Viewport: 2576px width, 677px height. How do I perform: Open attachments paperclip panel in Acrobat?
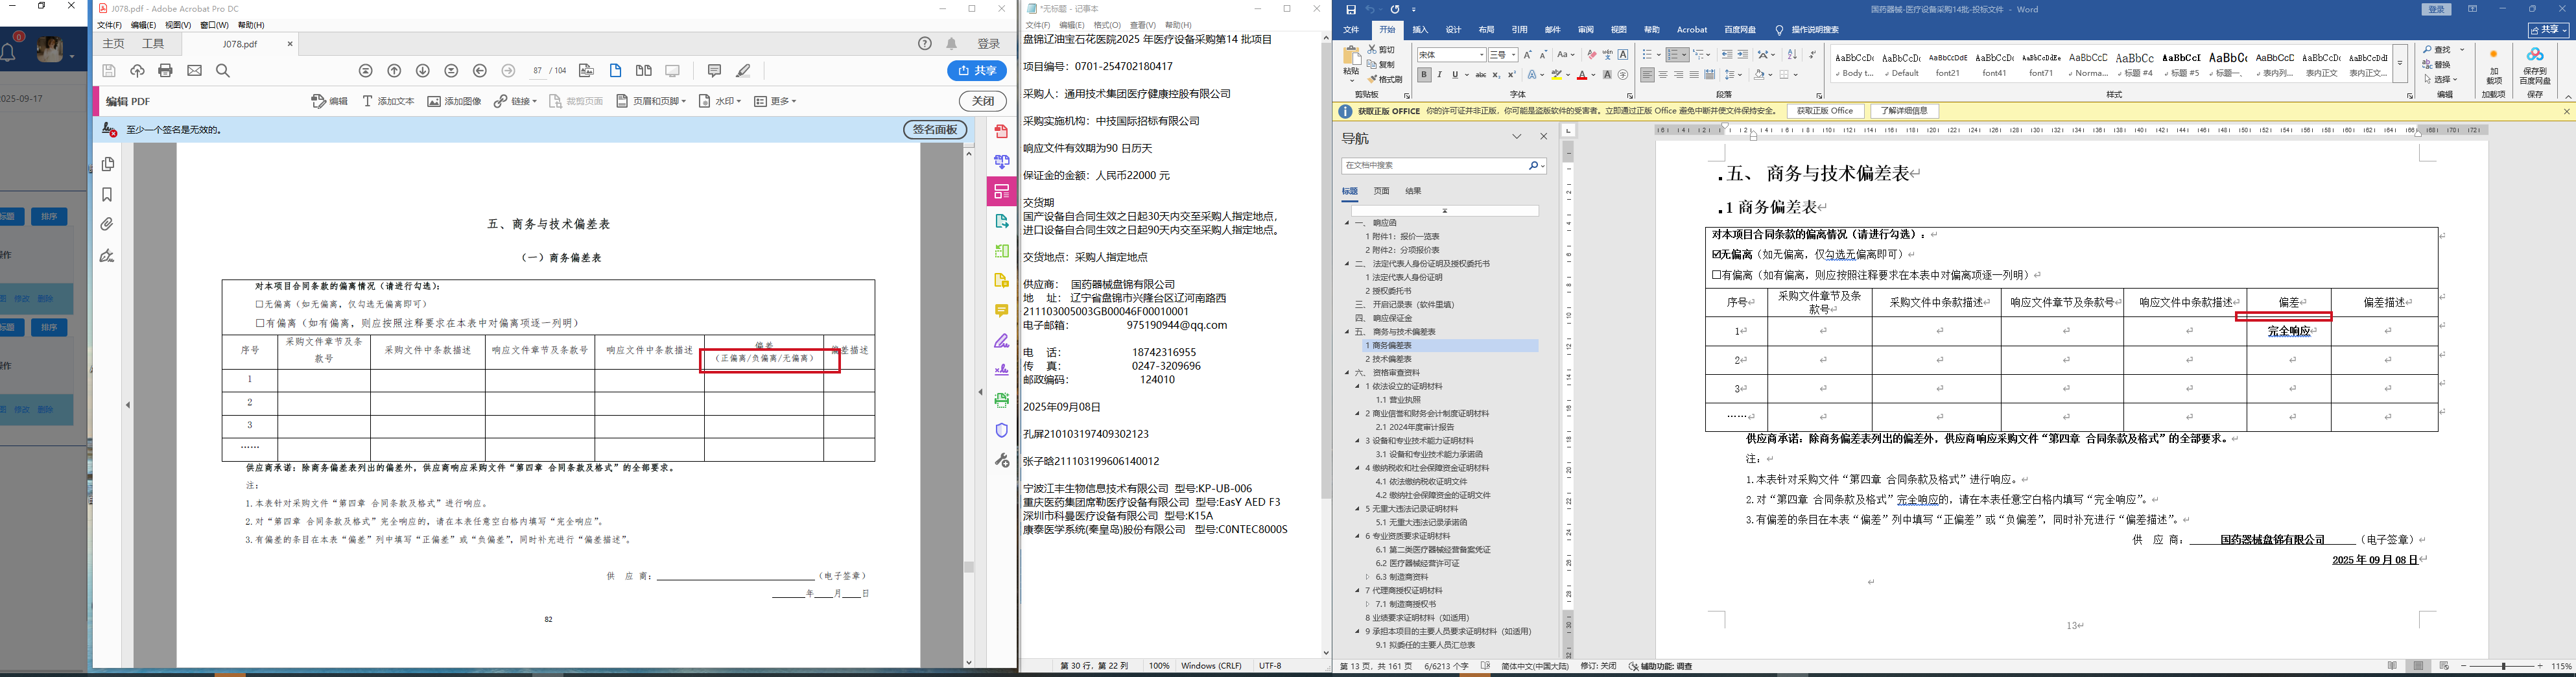[108, 224]
